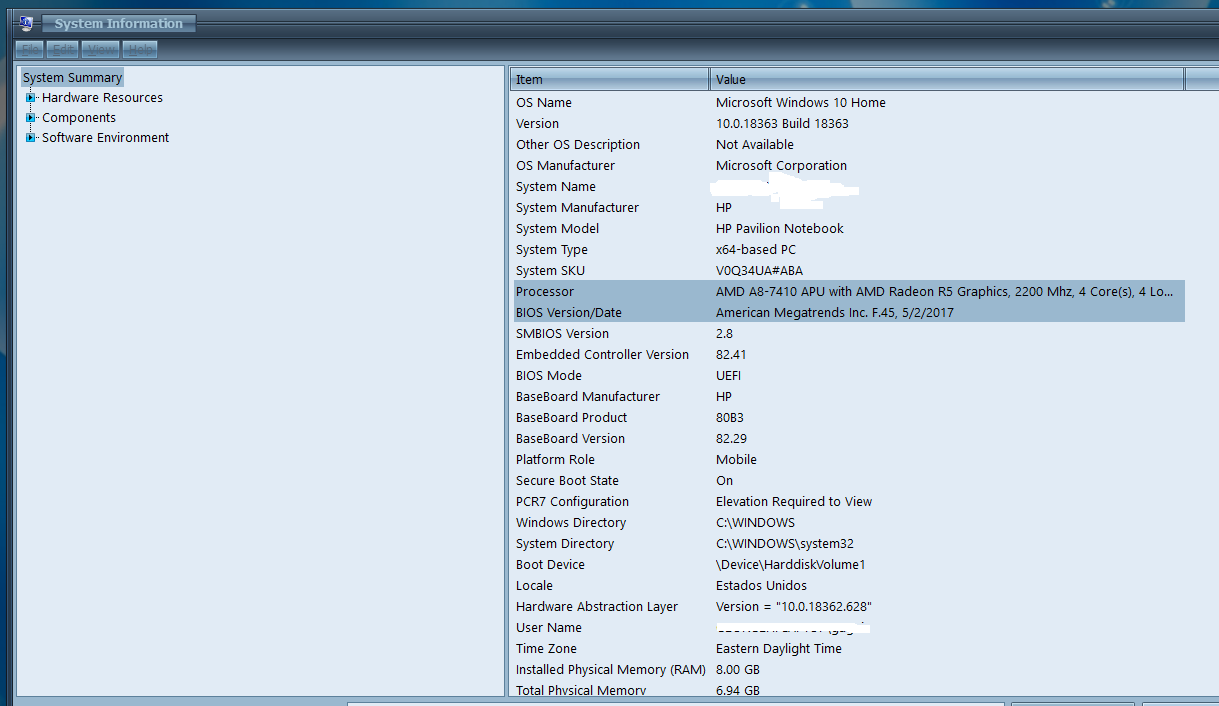Open the Edit menu

(64, 49)
